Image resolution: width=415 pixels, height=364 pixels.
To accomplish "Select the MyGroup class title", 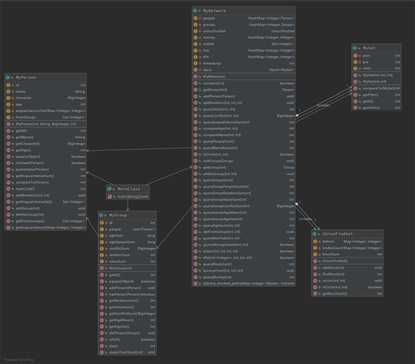I will tap(117, 215).
